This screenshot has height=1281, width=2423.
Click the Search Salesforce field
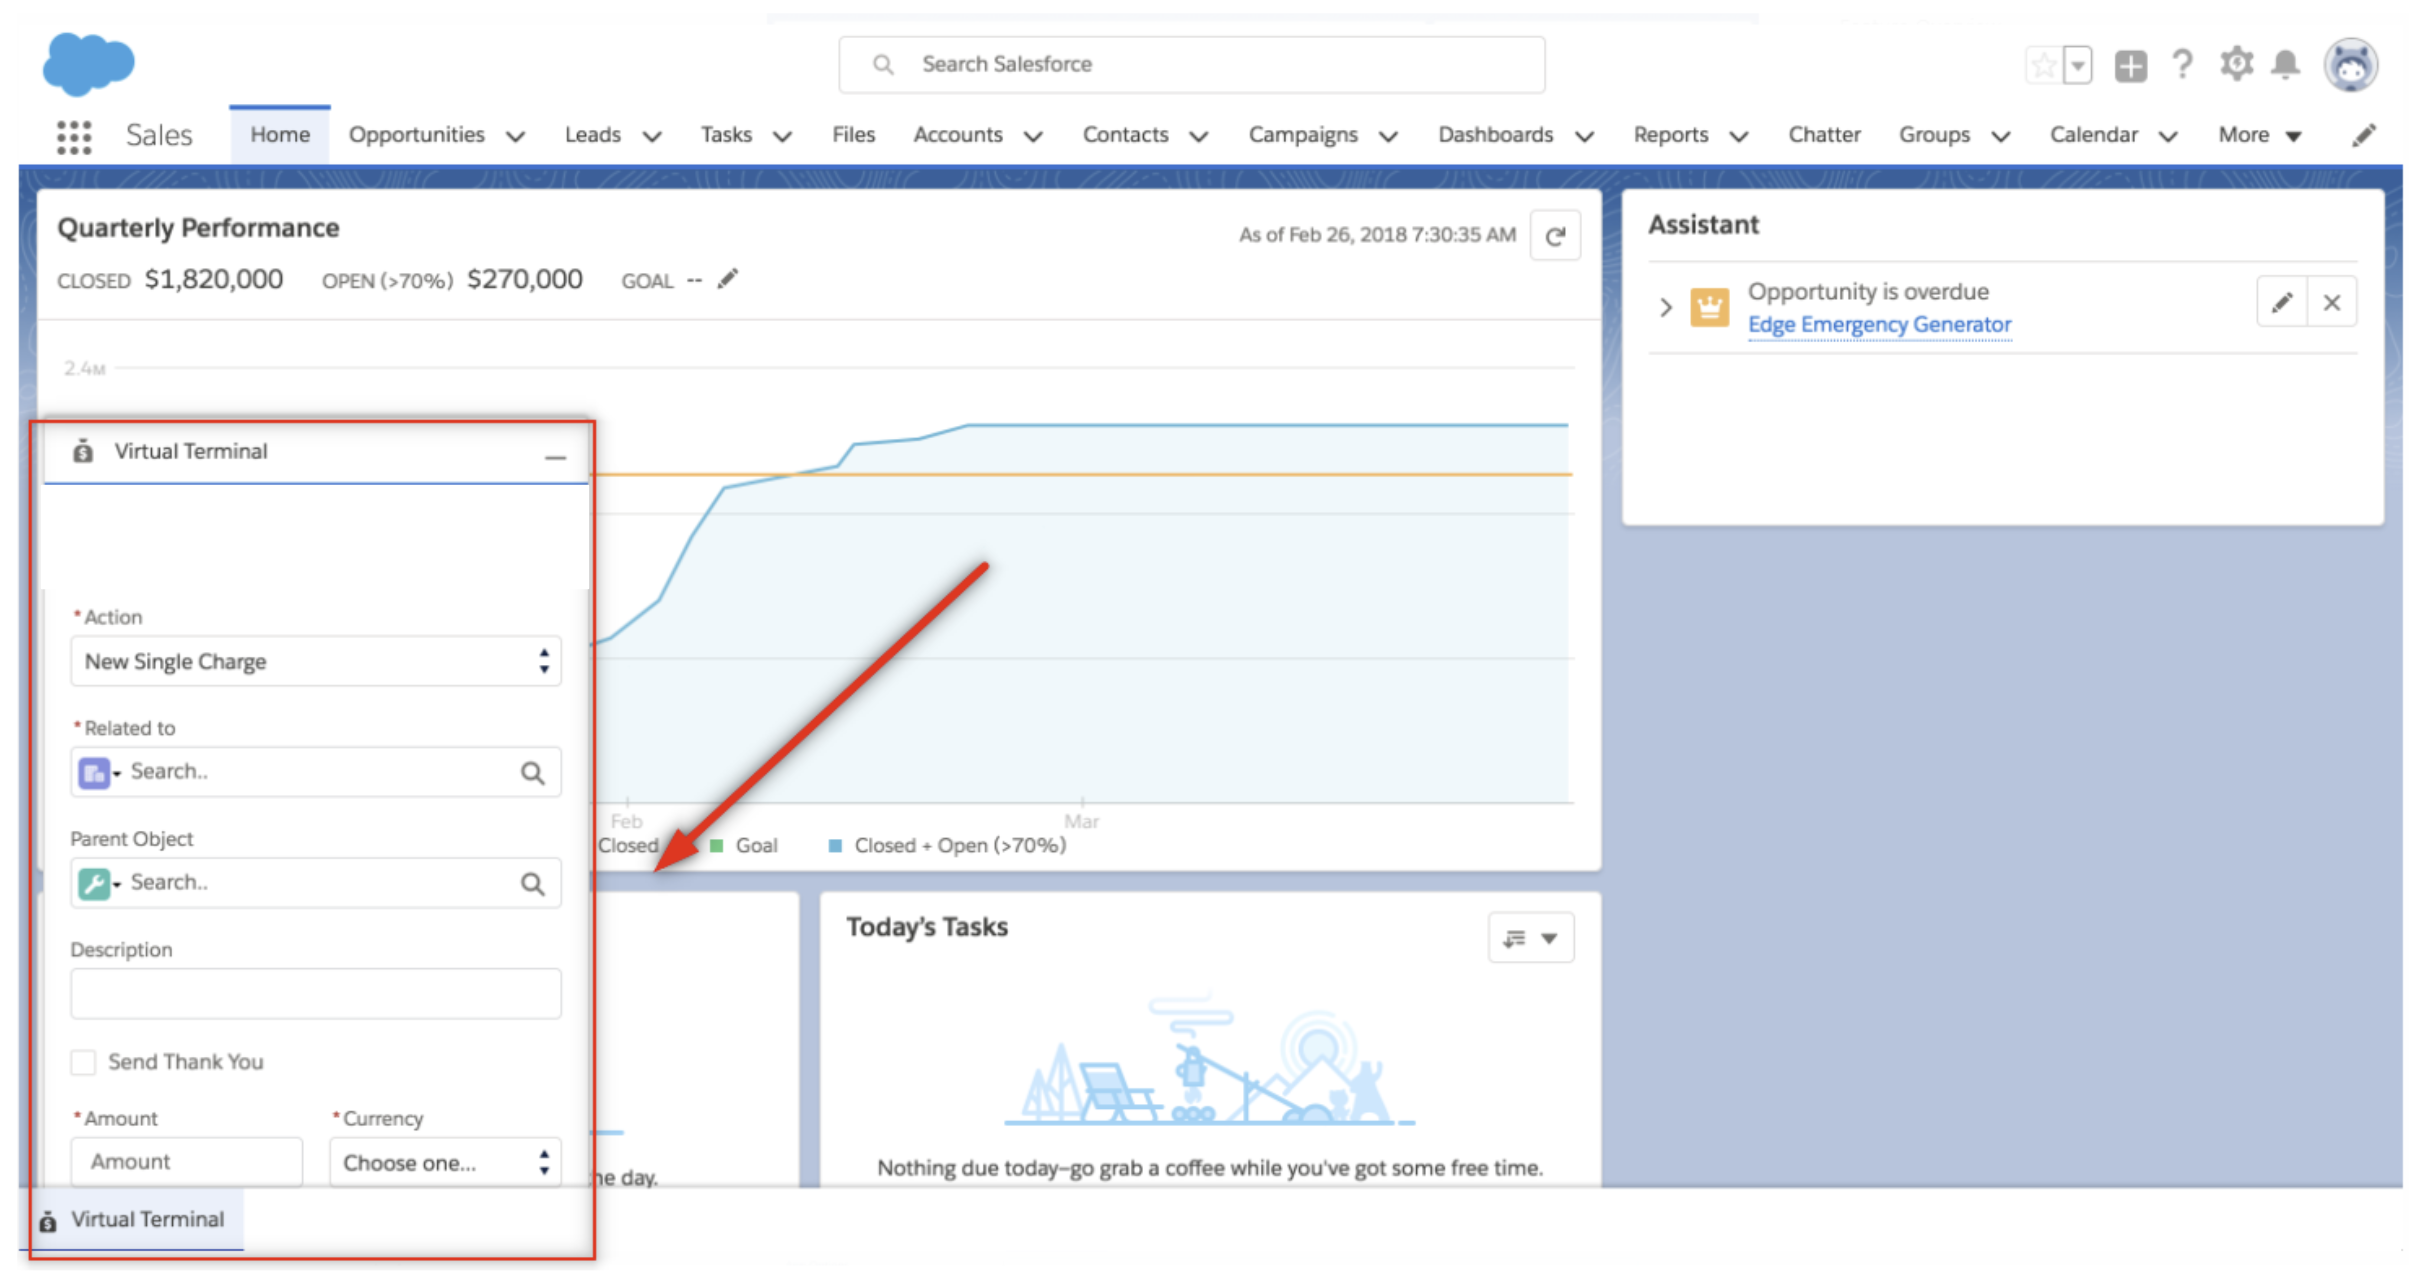pos(1191,65)
